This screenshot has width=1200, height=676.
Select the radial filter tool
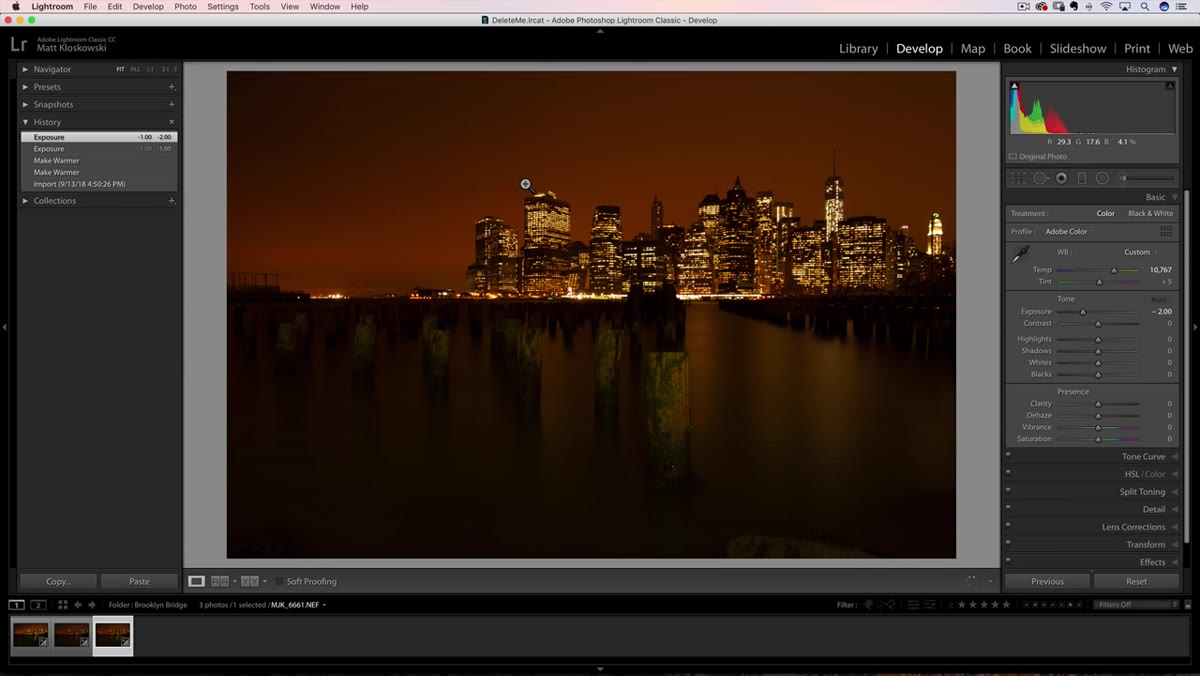tap(1102, 178)
